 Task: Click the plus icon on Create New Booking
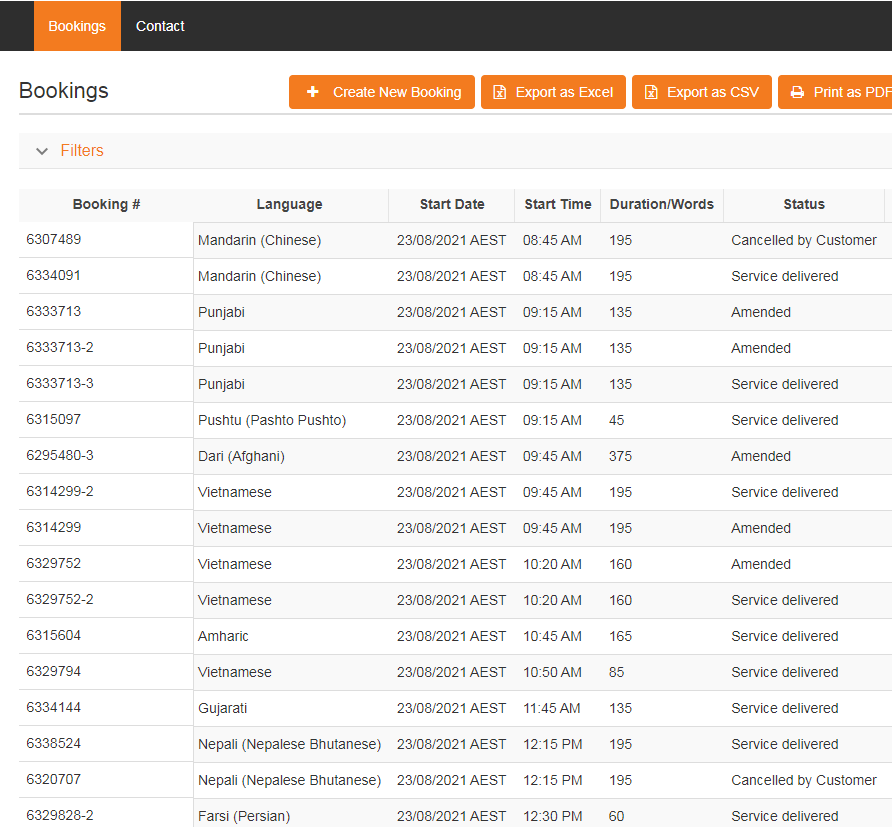point(313,92)
